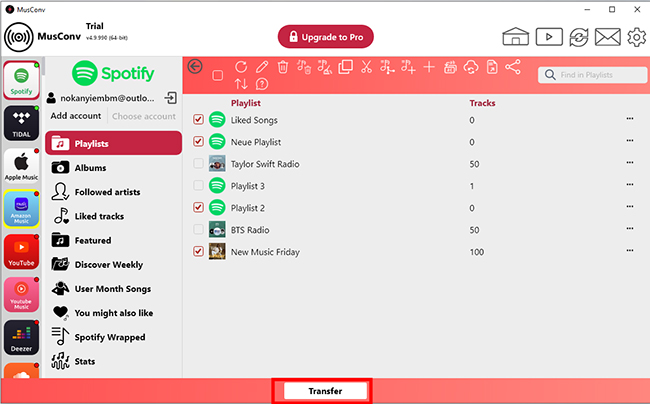Screen dimensions: 650x404
Task: Open the three-dot menu for Playlist 3
Action: (x=630, y=184)
